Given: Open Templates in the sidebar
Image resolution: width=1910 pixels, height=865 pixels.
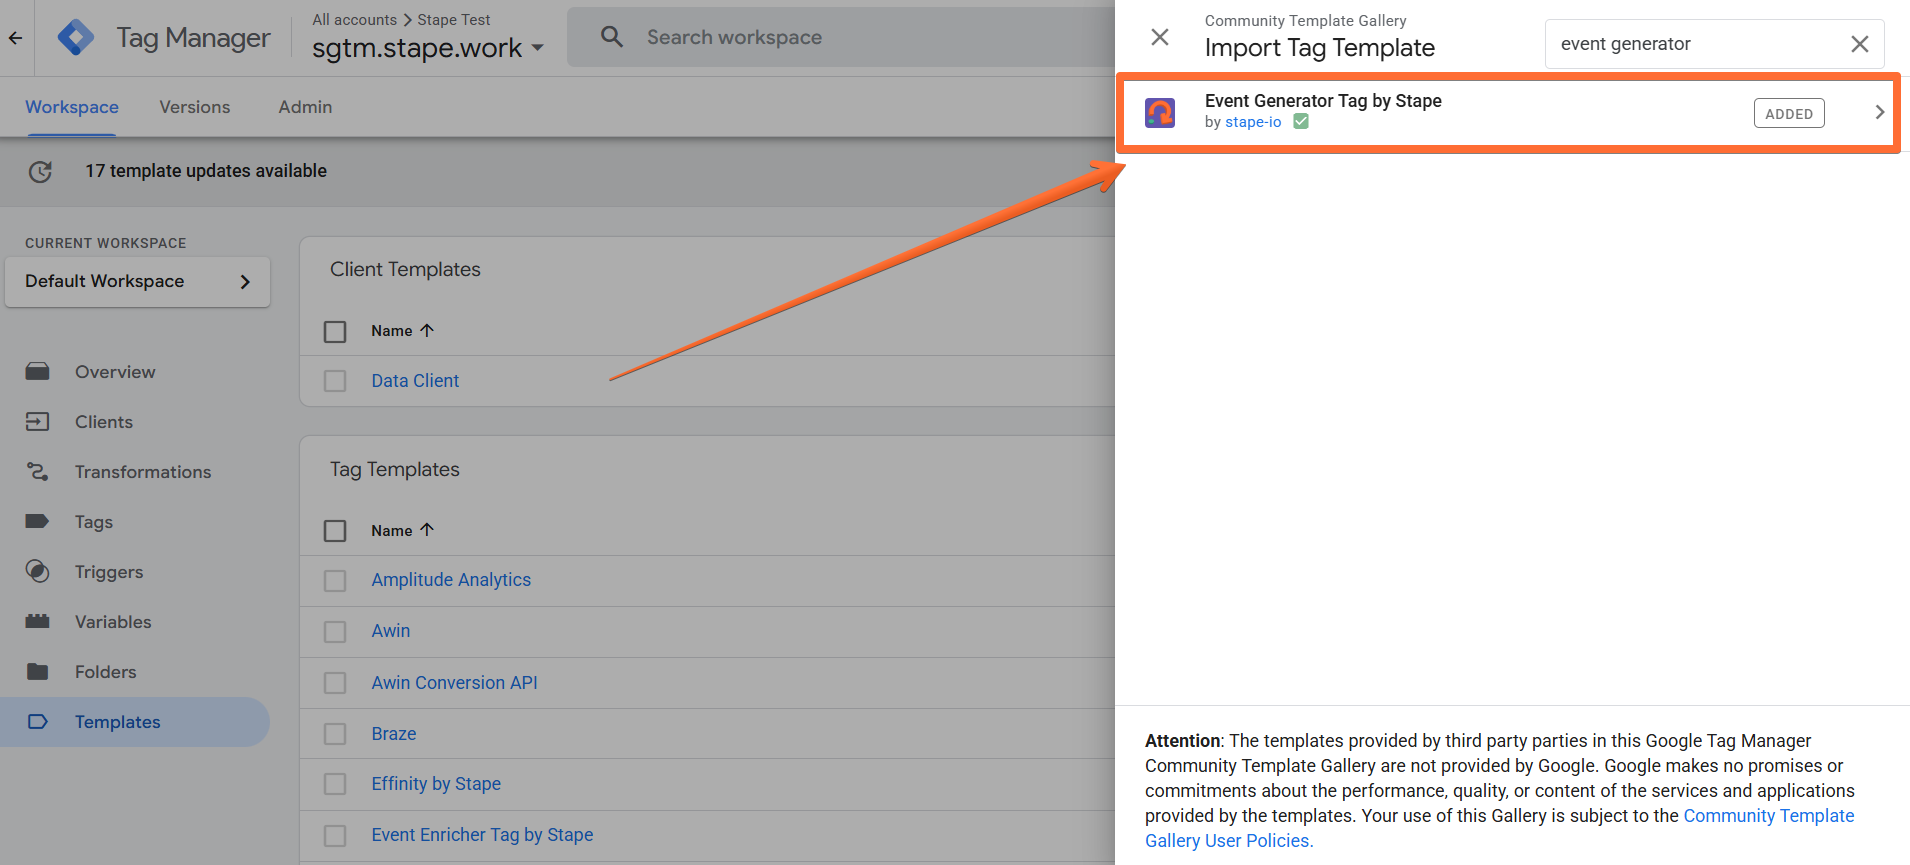Looking at the screenshot, I should 117,722.
